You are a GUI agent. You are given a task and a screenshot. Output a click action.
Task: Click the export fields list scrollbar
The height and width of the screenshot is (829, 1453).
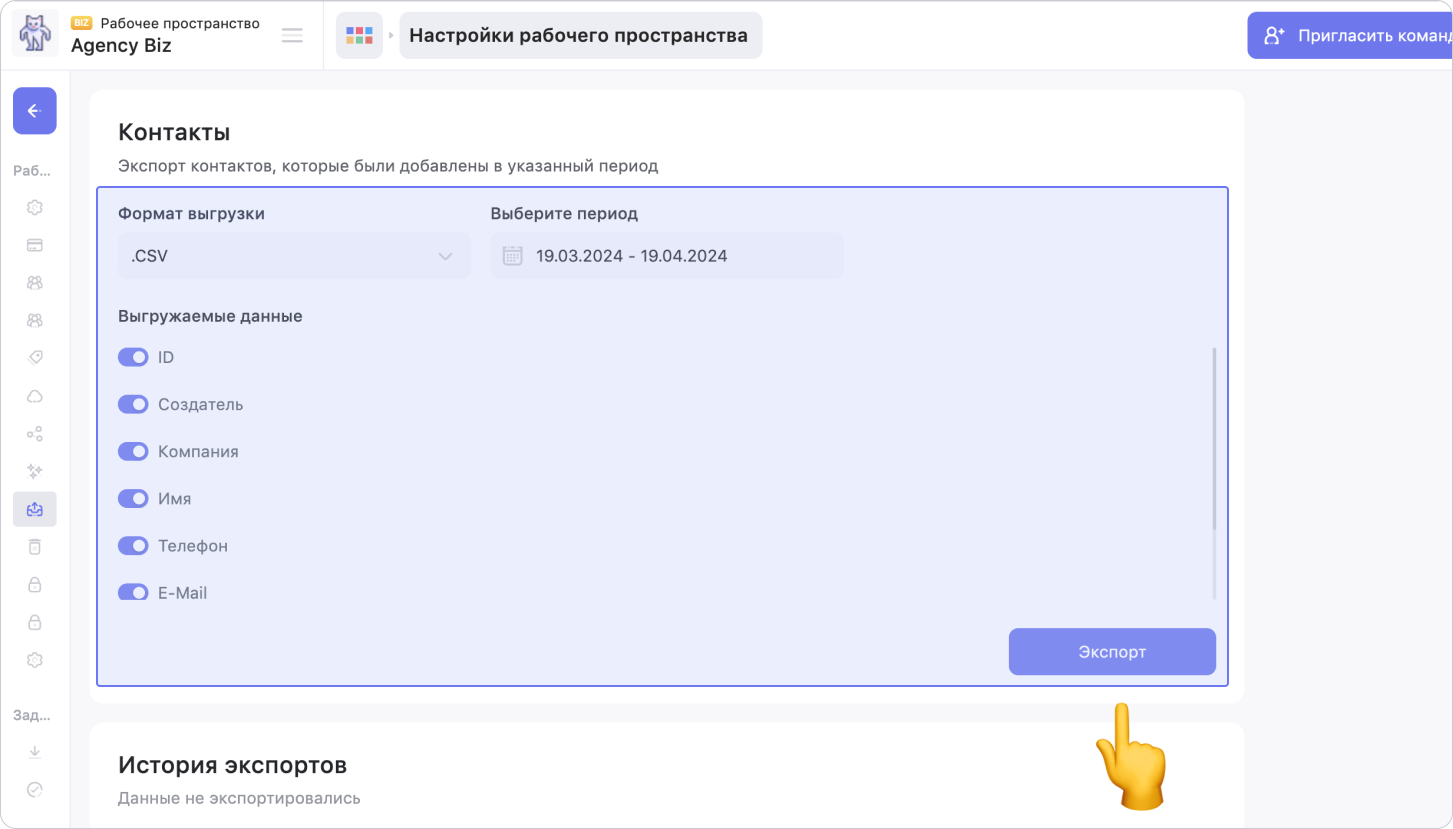1214,440
